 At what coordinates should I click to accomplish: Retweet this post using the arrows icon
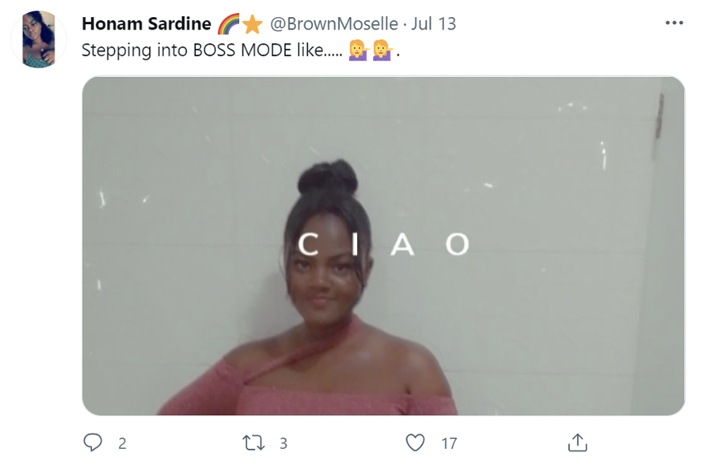(x=254, y=443)
